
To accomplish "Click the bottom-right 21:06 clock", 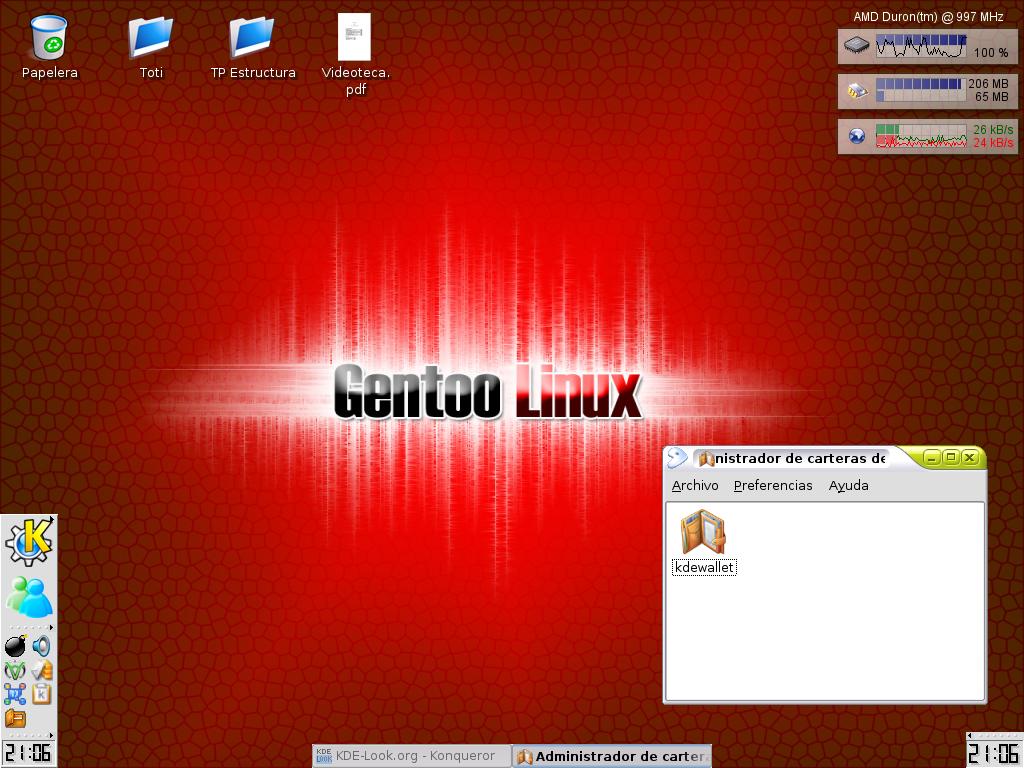I will 995,753.
